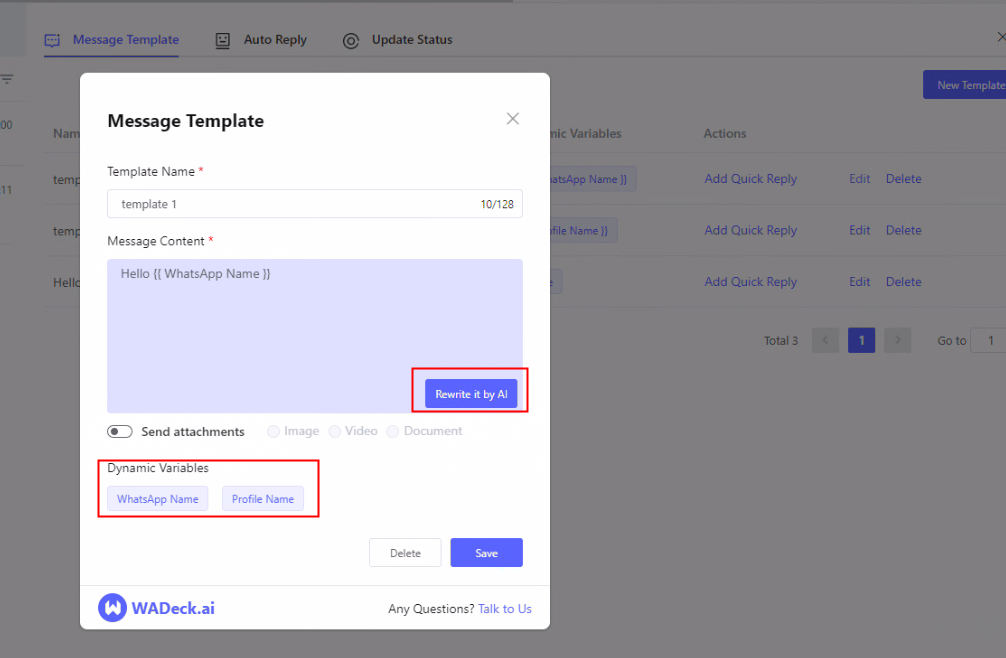Screen dimensions: 1006x658
Task: Select the Image radio button
Action: [x=273, y=432]
